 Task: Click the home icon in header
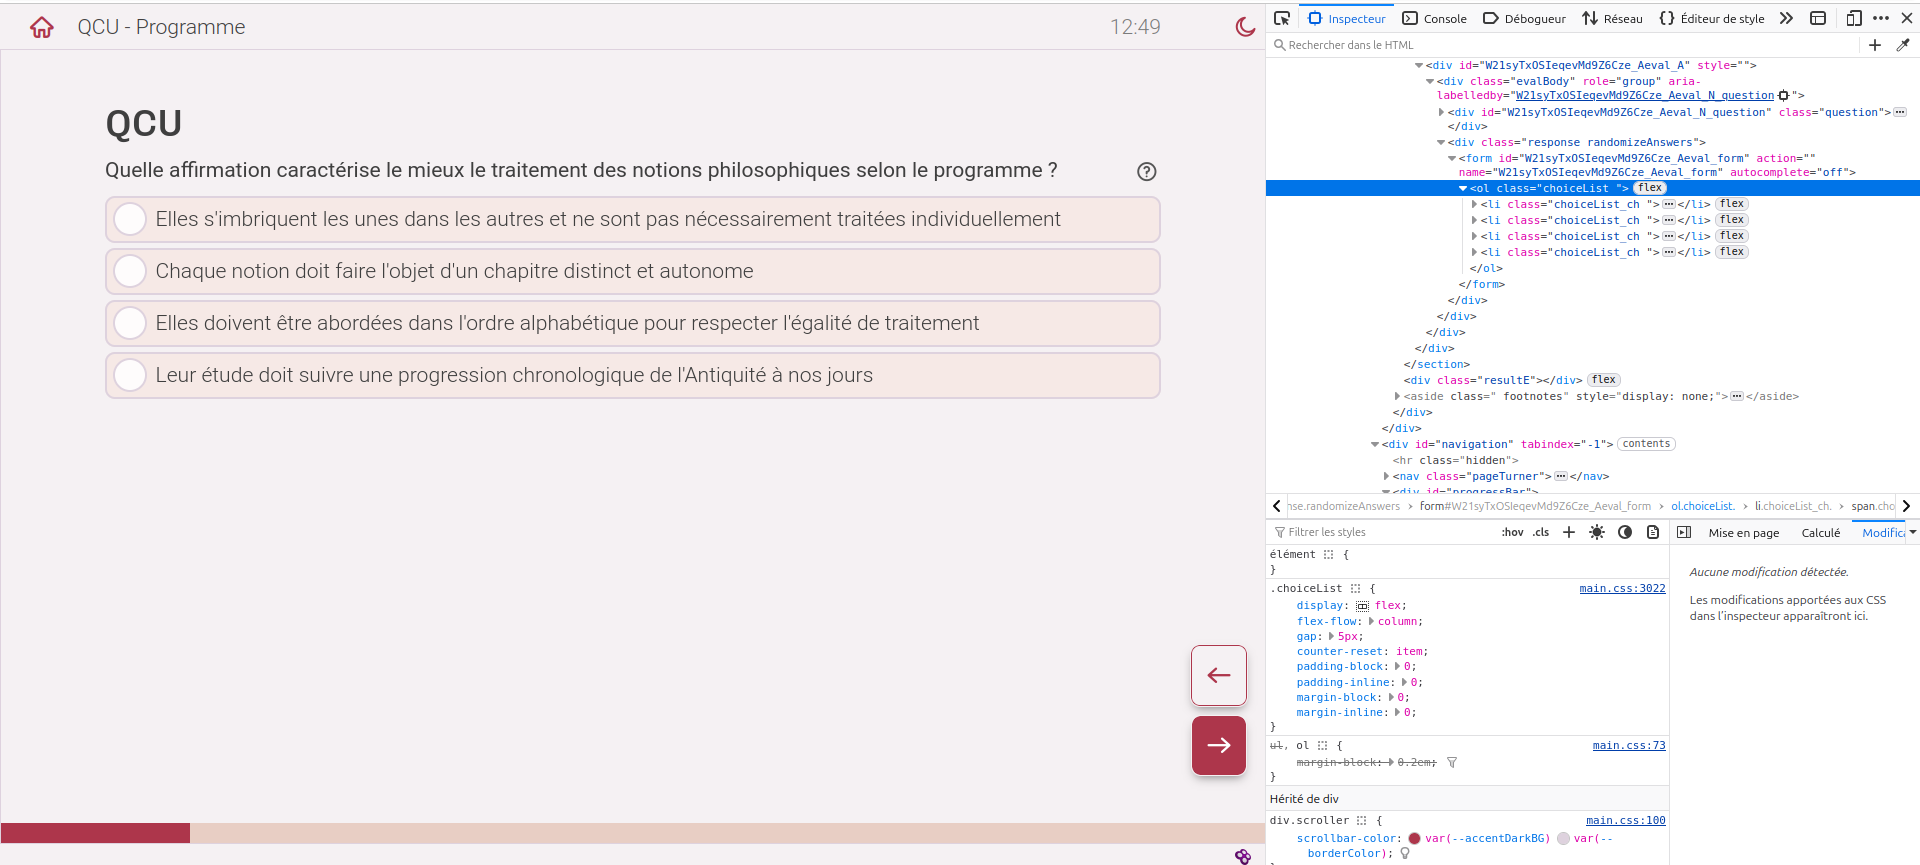tap(41, 27)
